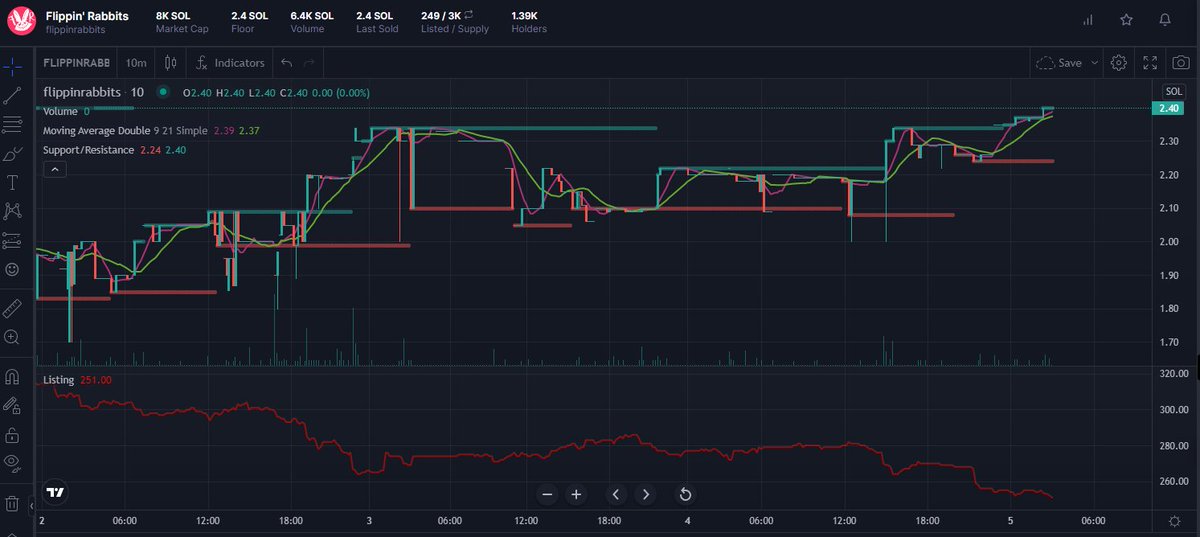This screenshot has width=1200, height=537.
Task: Select the brush drawing tool
Action: 12,154
